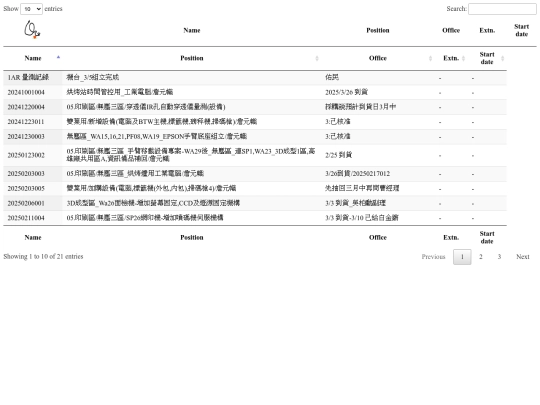The height and width of the screenshot is (405, 540).
Task: Select cell 20250206001
Action: click(x=33, y=203)
